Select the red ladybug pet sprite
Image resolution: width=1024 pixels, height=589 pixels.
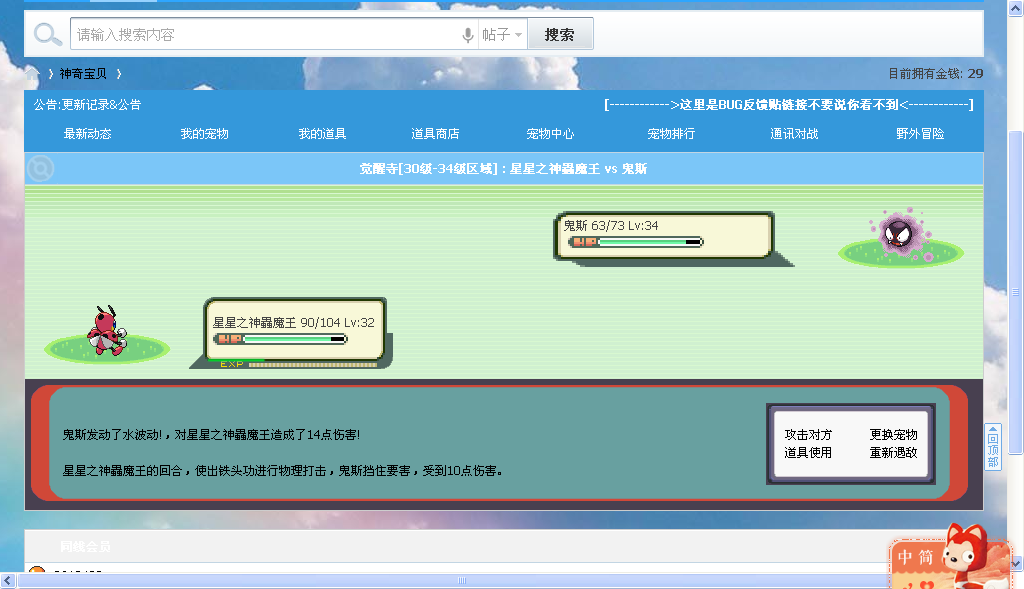point(106,332)
